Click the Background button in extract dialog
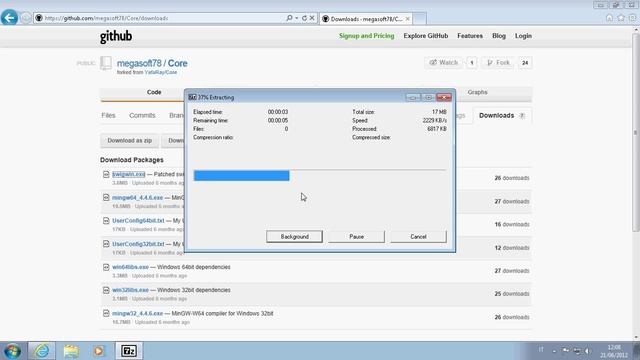Image resolution: width=640 pixels, height=360 pixels. pyautogui.click(x=294, y=237)
